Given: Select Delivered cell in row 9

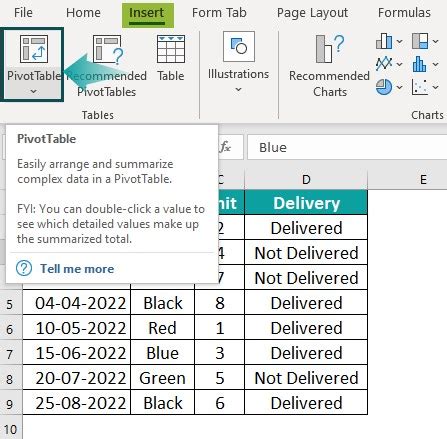Looking at the screenshot, I should 306,403.
